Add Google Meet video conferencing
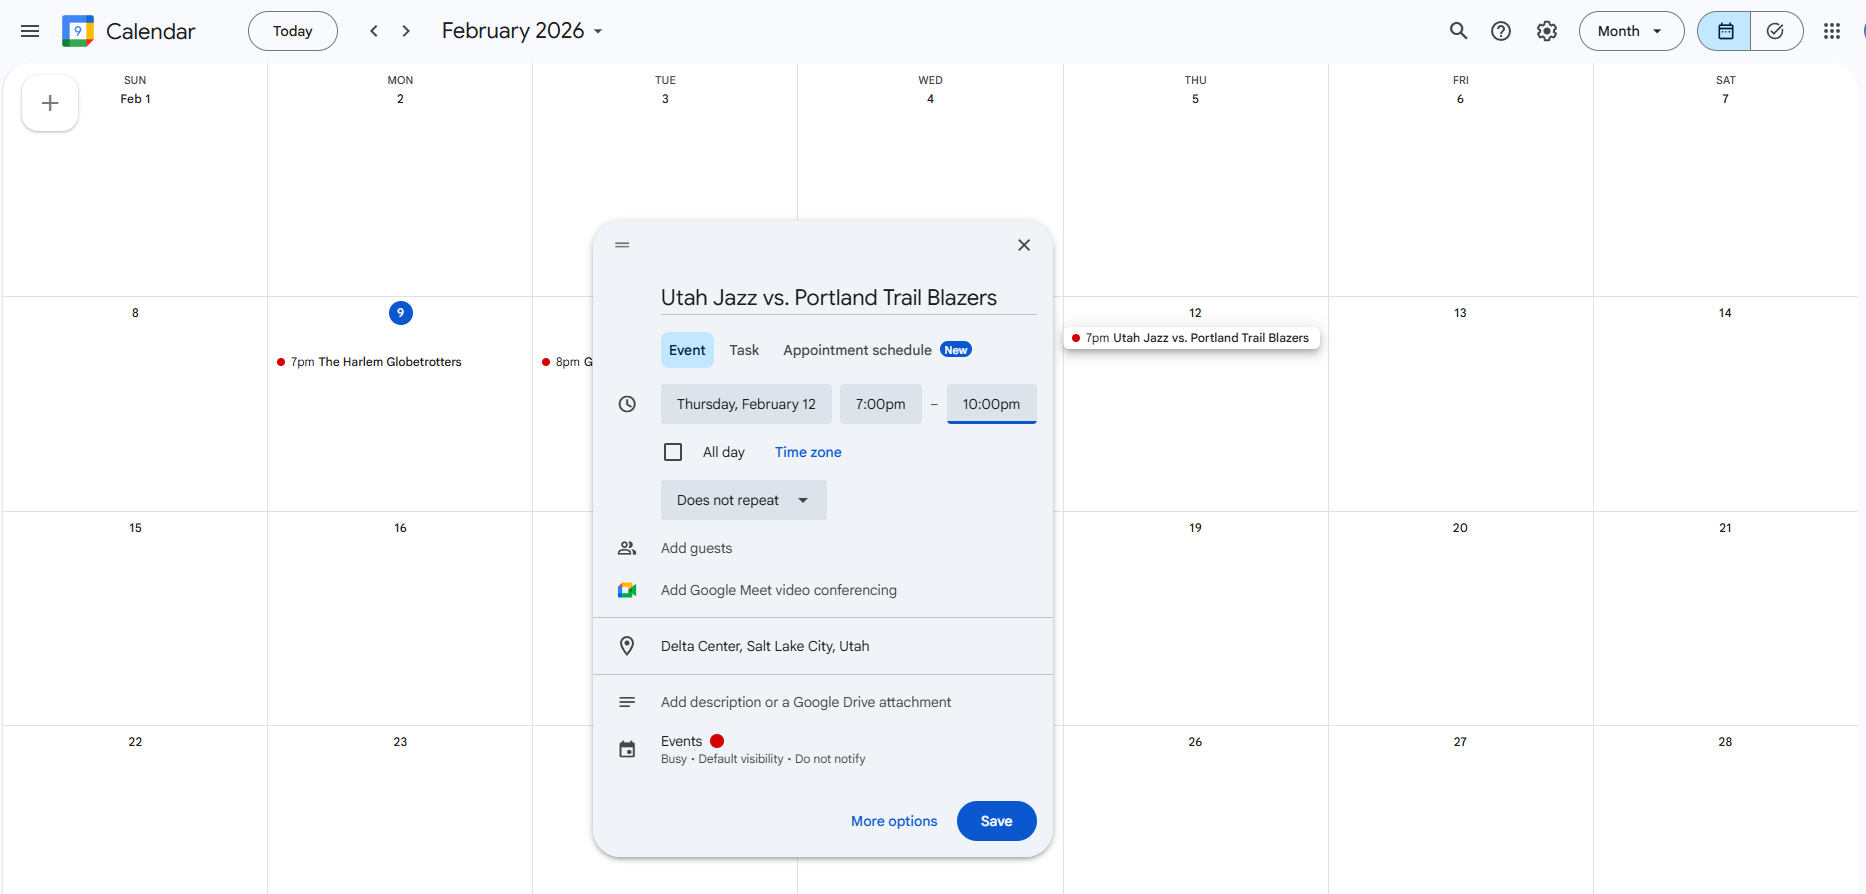This screenshot has height=894, width=1866. coord(779,590)
